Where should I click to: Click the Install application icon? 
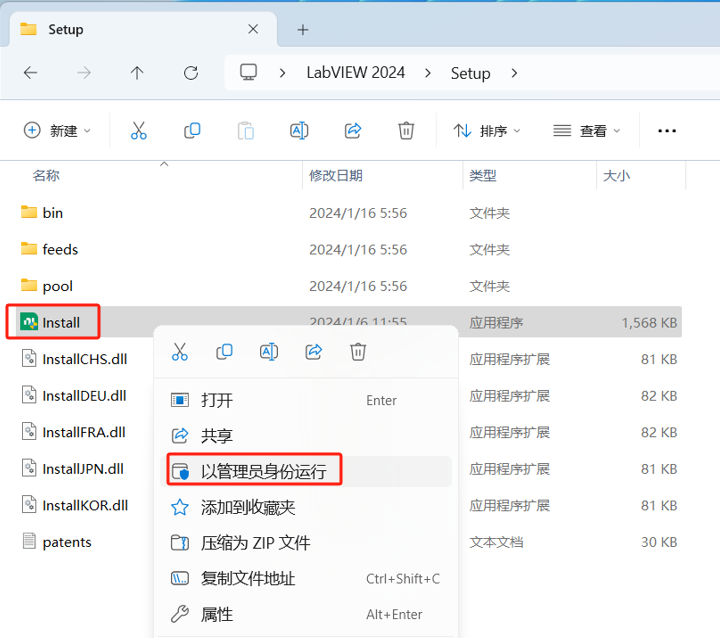click(x=29, y=322)
